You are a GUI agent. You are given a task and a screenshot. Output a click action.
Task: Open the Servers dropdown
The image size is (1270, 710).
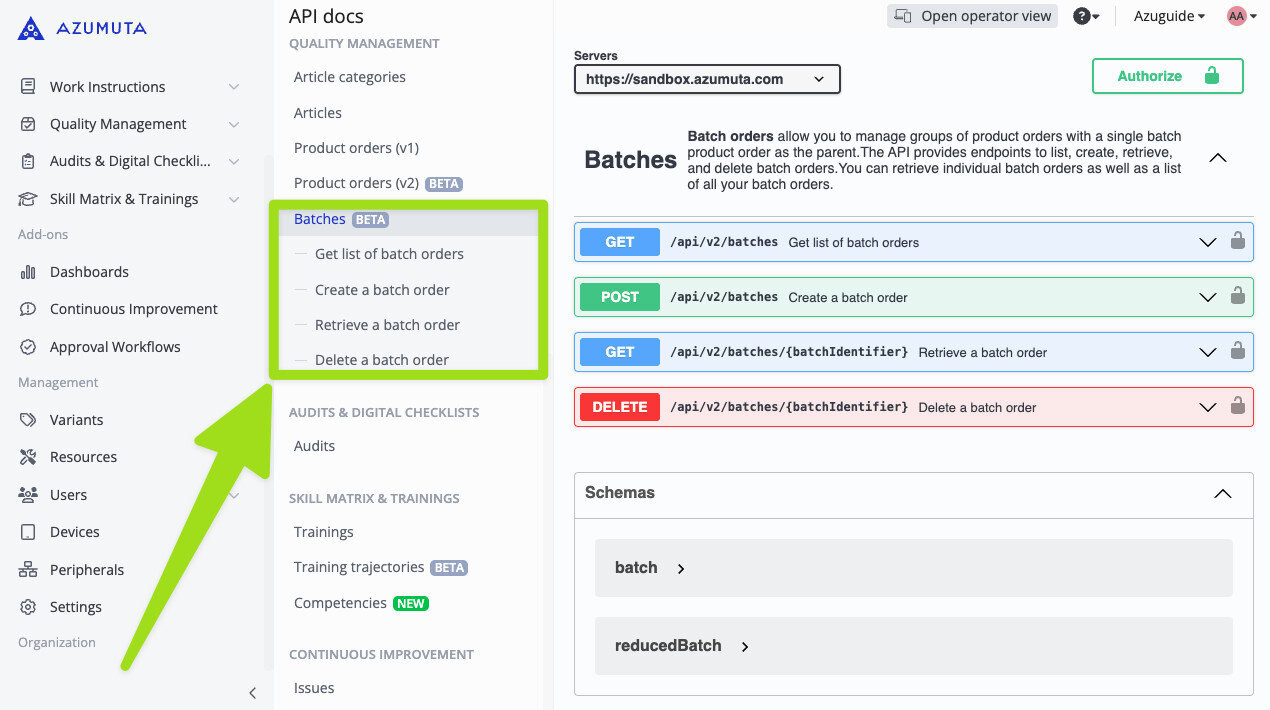pyautogui.click(x=706, y=79)
